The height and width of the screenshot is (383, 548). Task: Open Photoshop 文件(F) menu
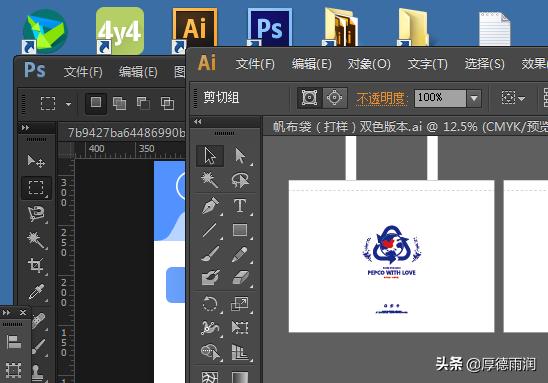coord(83,72)
